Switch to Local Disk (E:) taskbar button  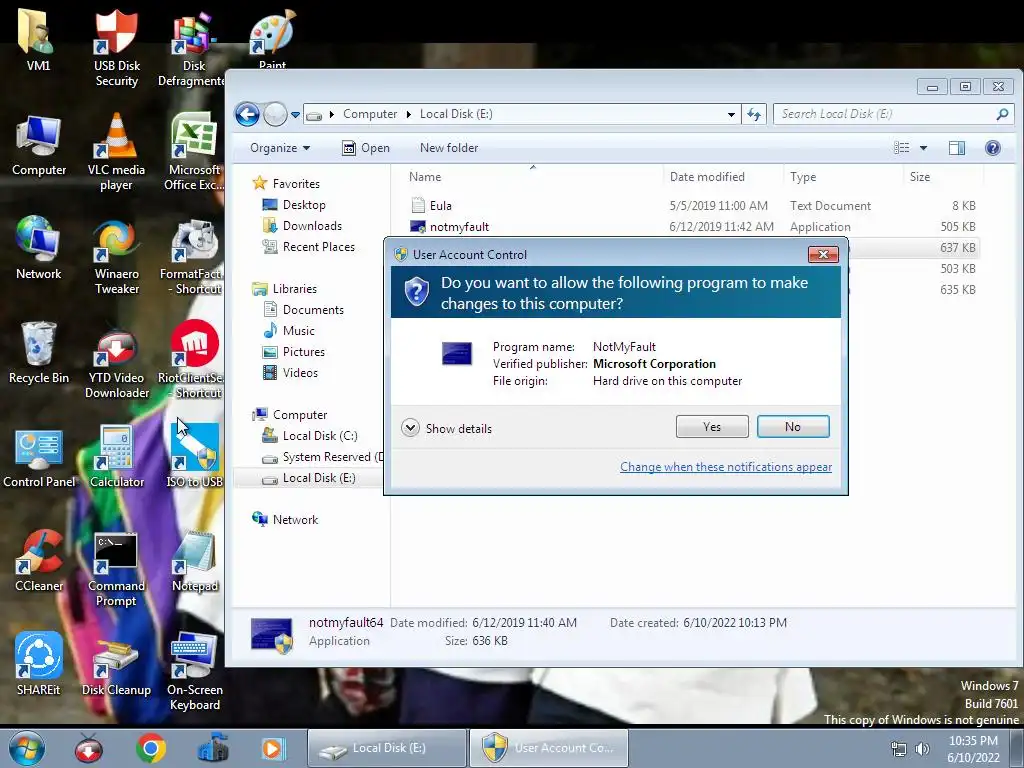(387, 748)
